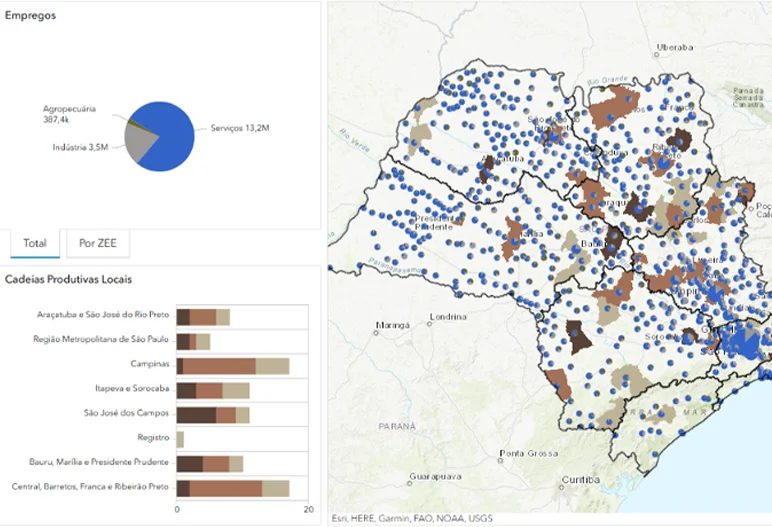Switch to the Total tab
The width and height of the screenshot is (772, 527).
(35, 243)
